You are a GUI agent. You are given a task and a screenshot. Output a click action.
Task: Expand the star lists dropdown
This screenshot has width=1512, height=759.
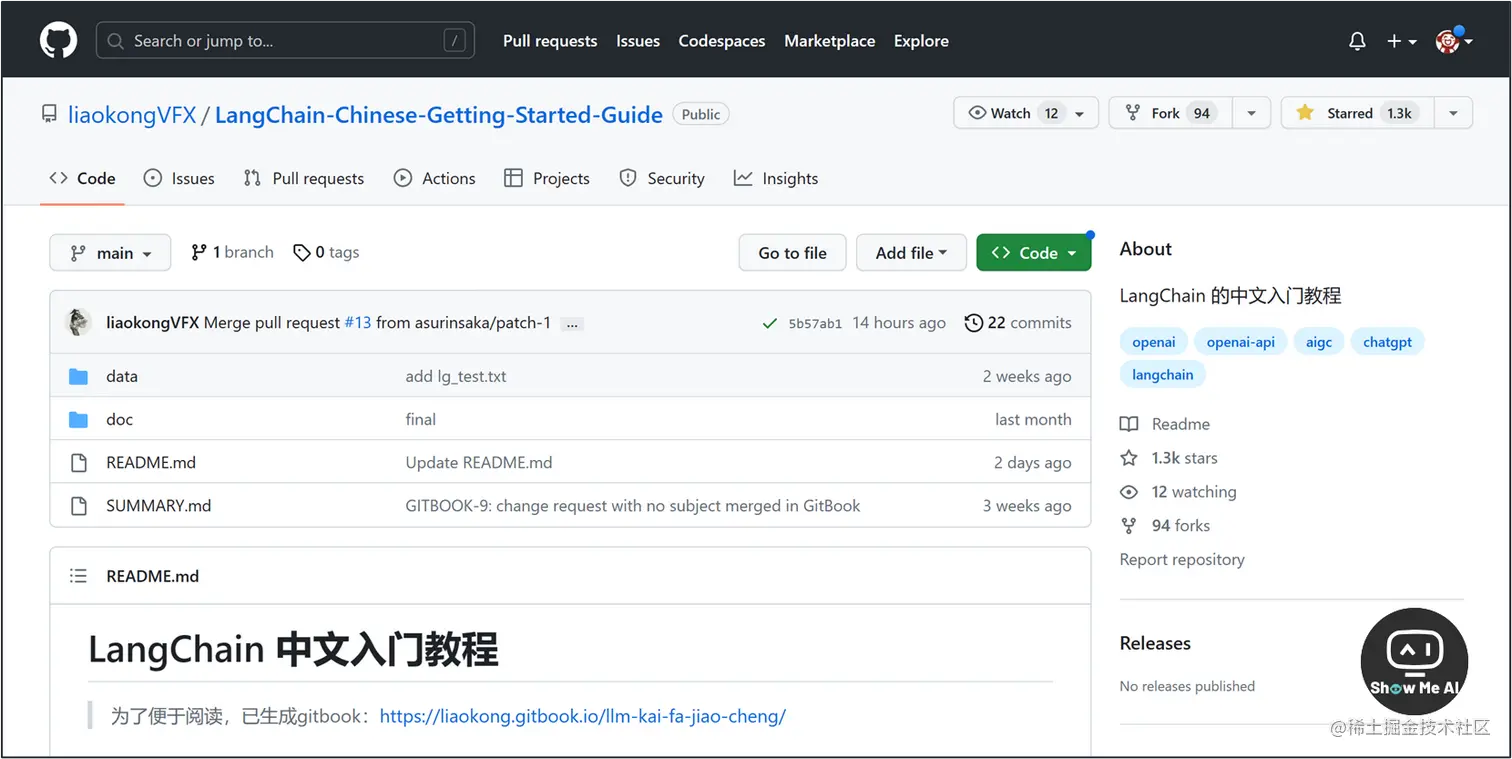pyautogui.click(x=1454, y=114)
